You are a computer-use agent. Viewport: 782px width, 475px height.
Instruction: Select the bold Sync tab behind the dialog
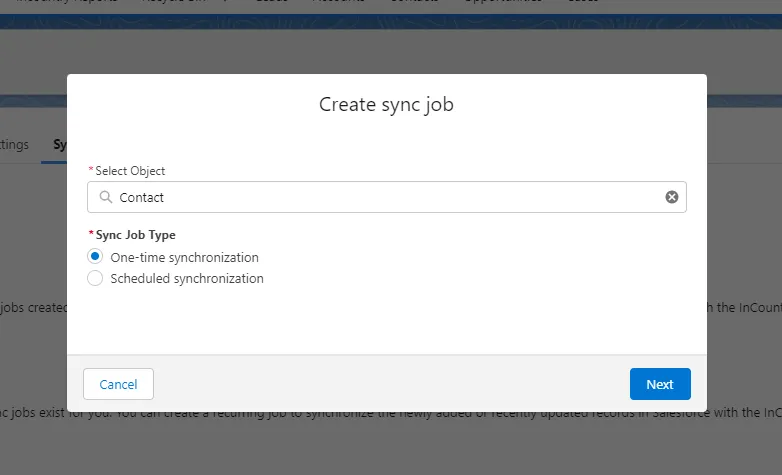tap(59, 144)
